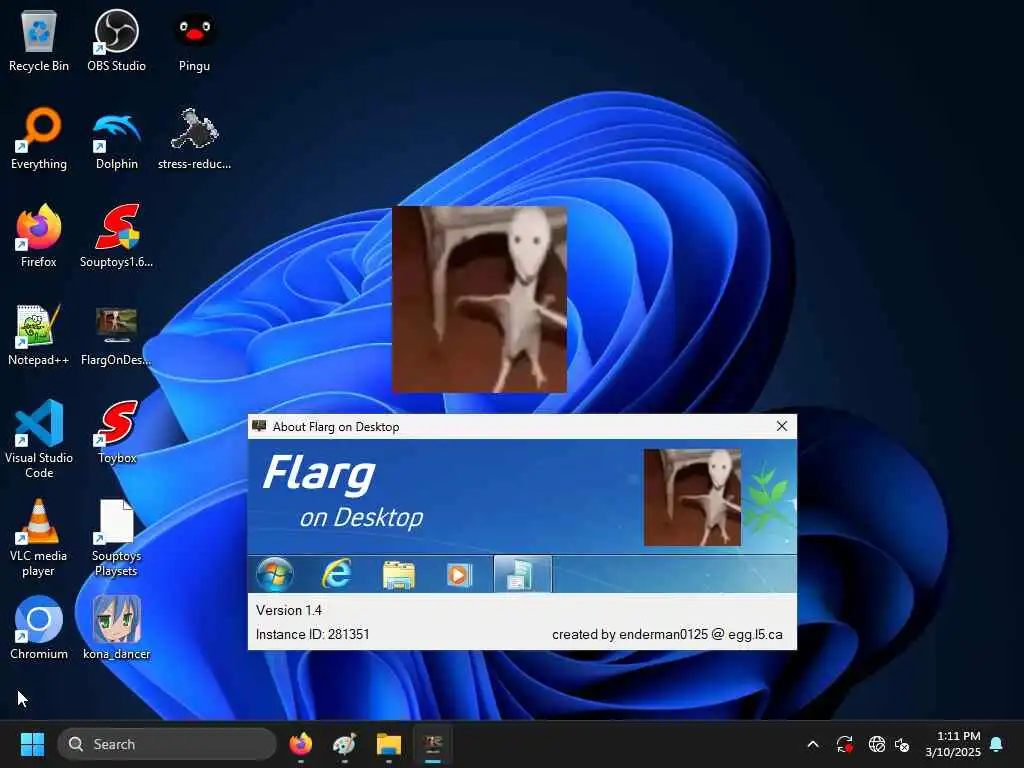Click the Flarg thumbnail in About dialog
The height and width of the screenshot is (768, 1024).
coord(692,497)
